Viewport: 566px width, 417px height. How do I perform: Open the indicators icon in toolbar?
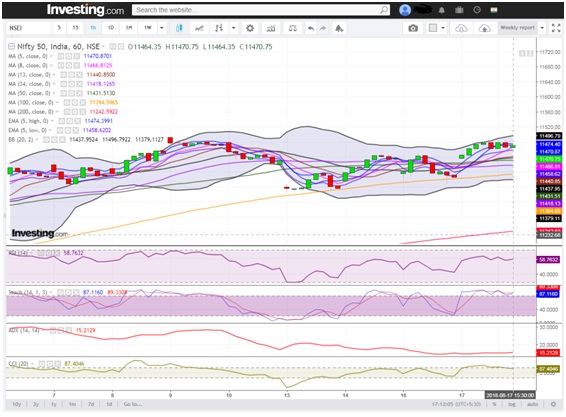[271, 28]
